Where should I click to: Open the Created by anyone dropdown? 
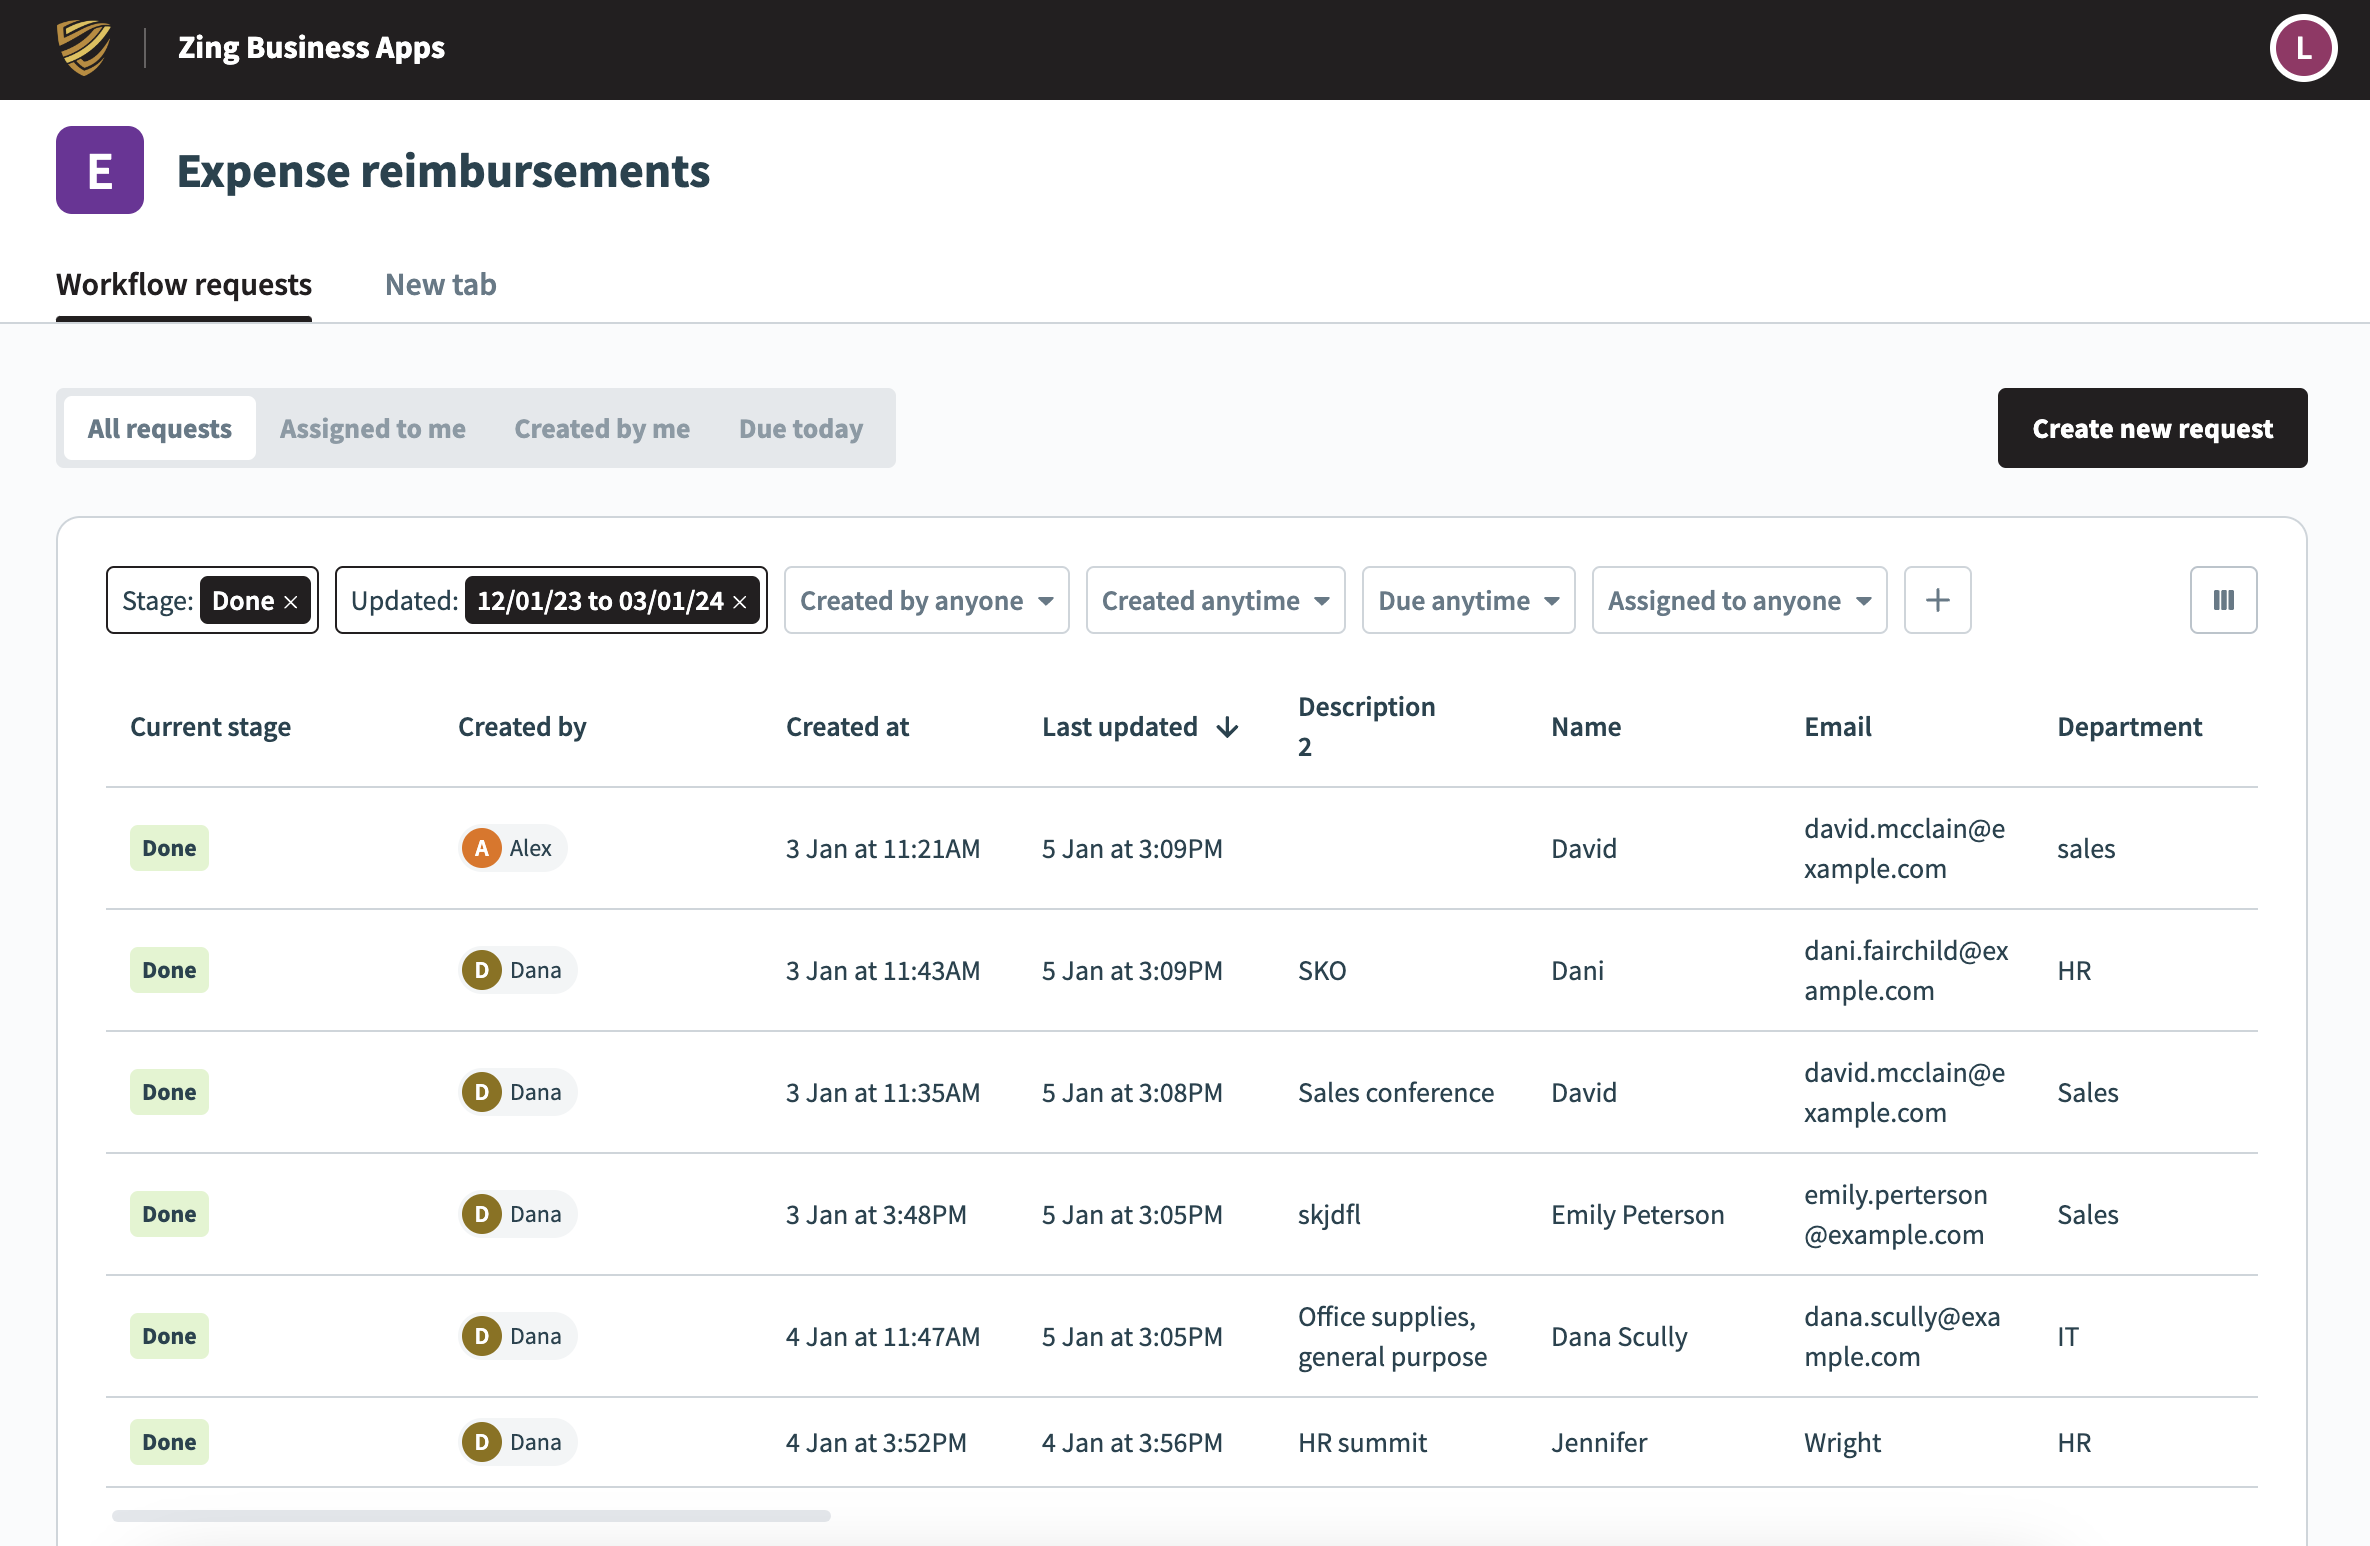pyautogui.click(x=925, y=600)
